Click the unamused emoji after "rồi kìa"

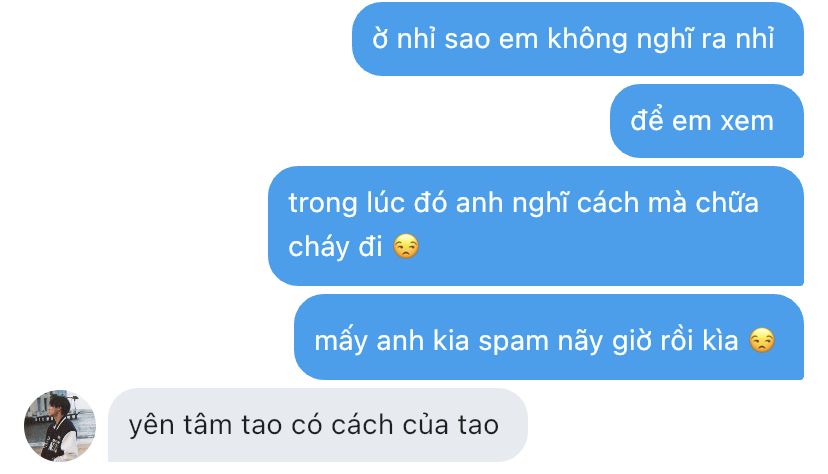click(x=761, y=340)
